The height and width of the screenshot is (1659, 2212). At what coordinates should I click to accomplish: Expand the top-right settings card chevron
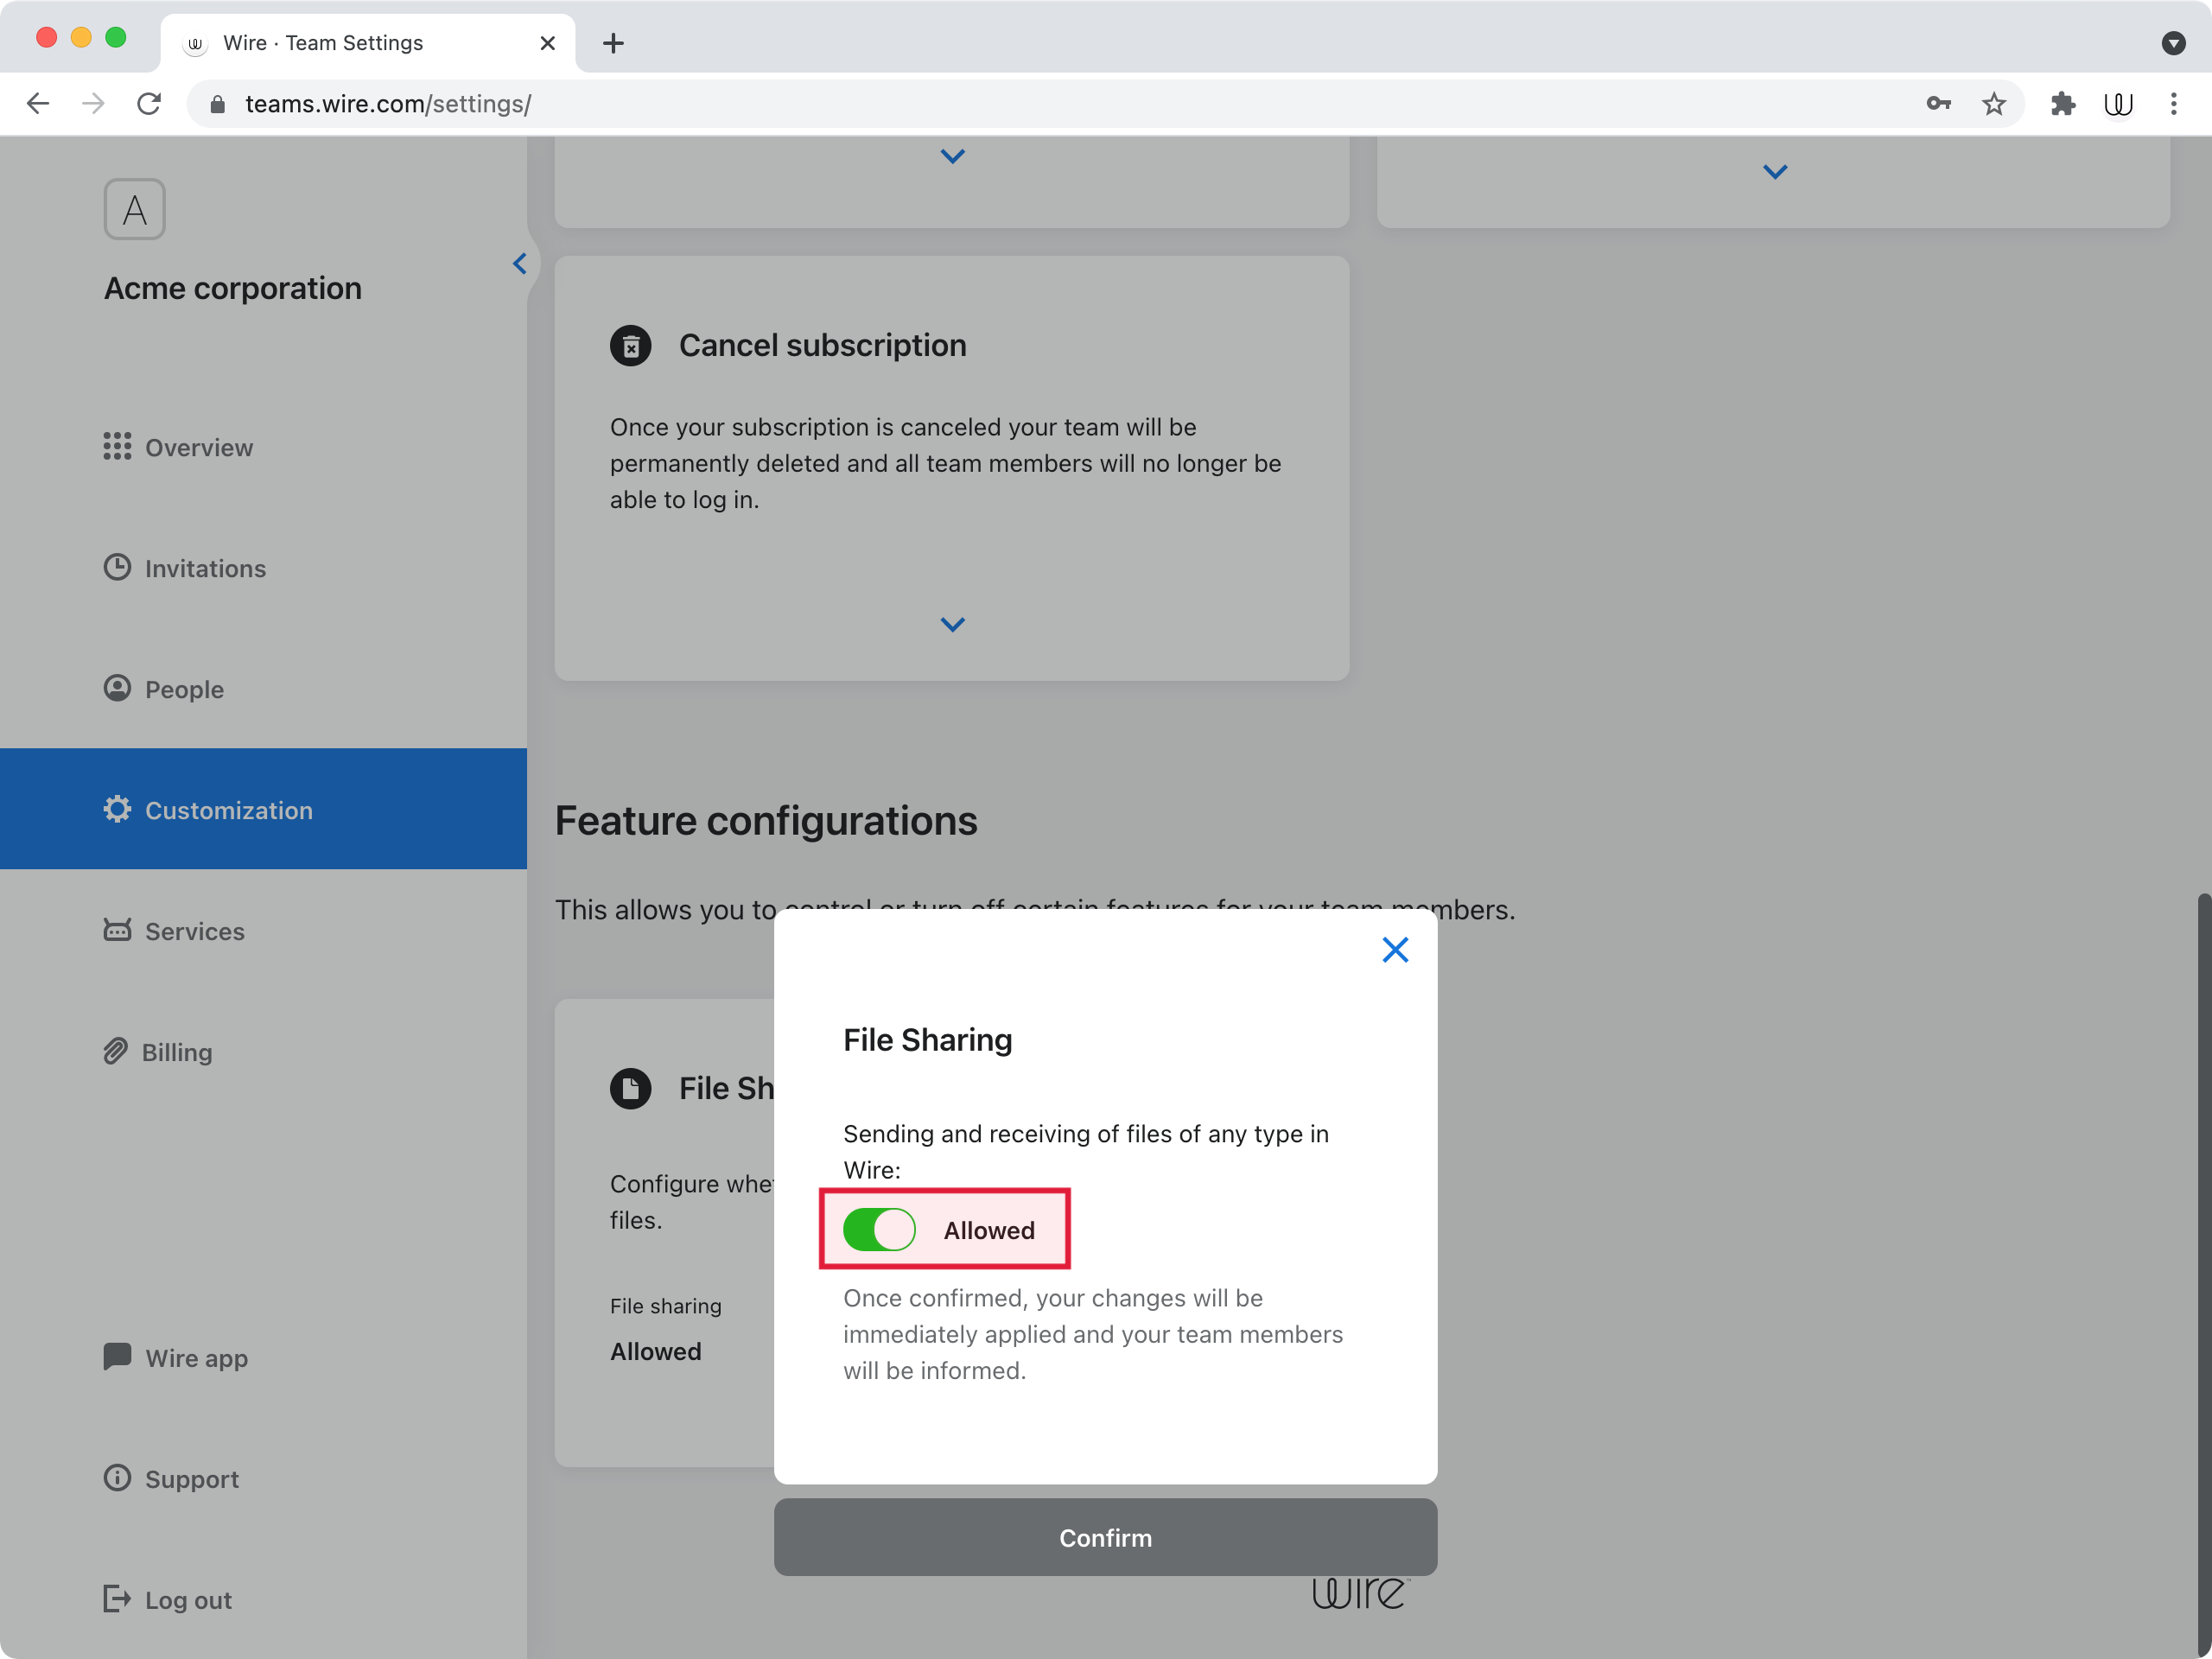[x=1774, y=172]
